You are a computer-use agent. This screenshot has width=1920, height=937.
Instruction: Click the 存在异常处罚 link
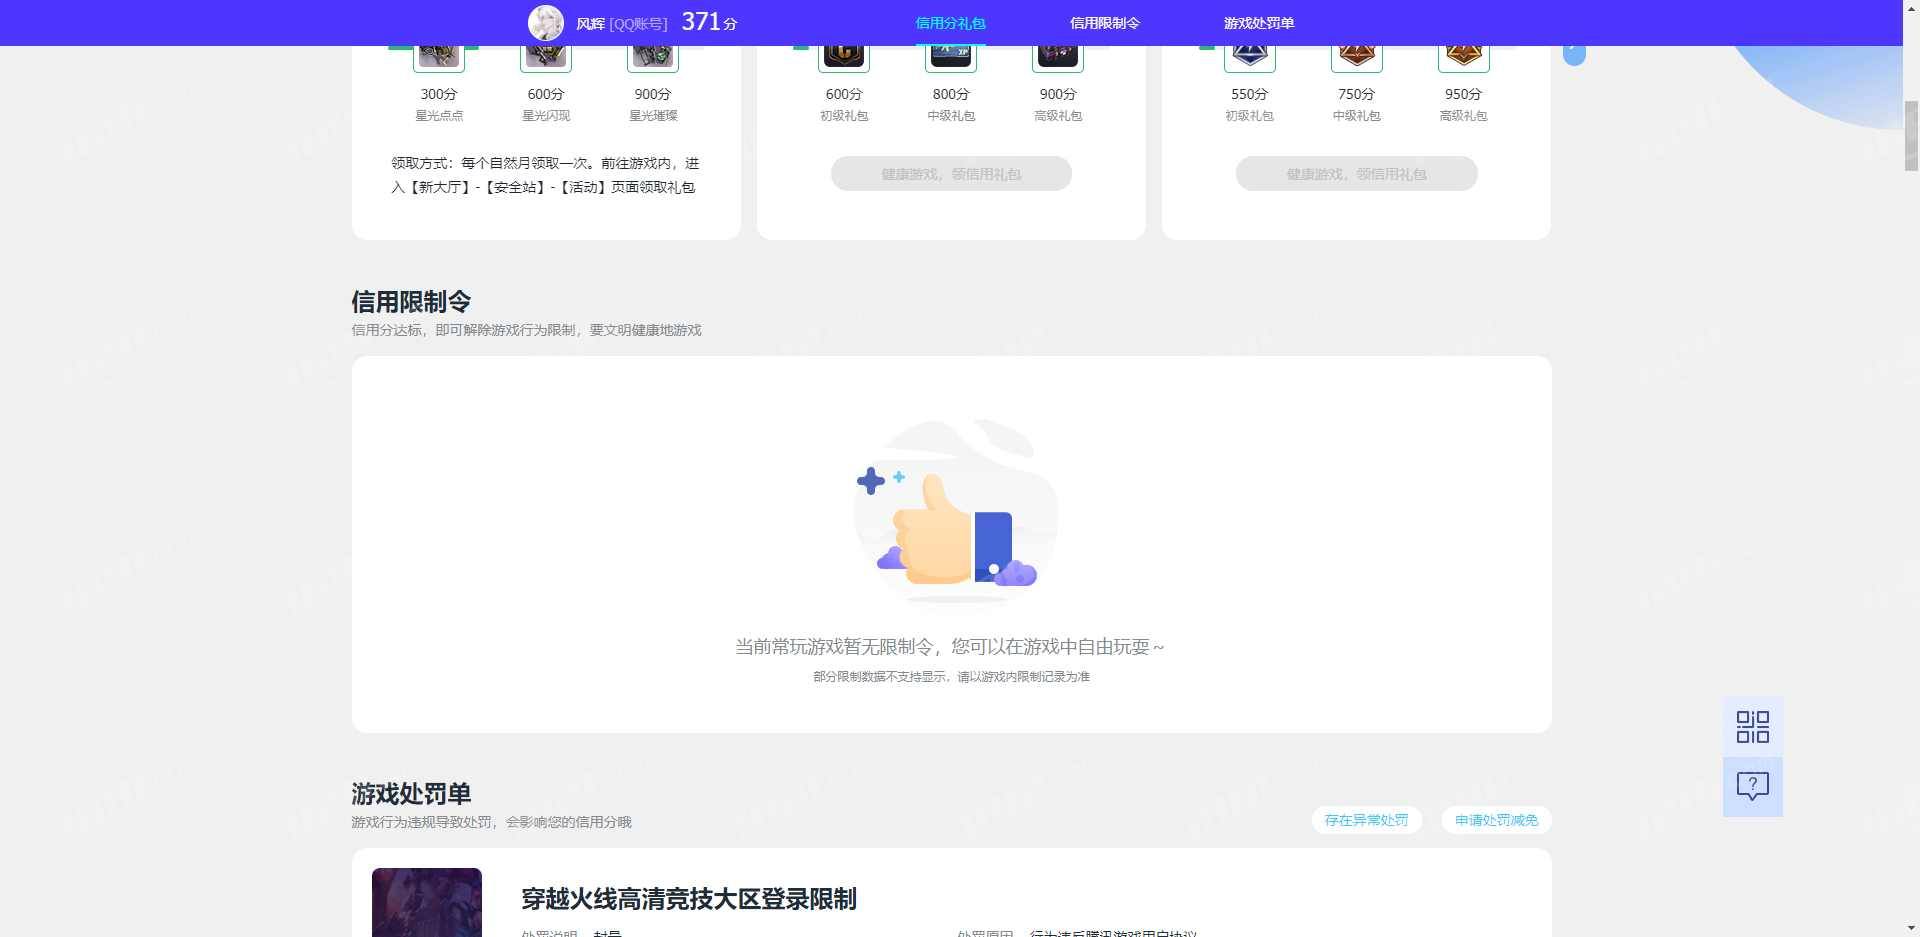[1367, 820]
